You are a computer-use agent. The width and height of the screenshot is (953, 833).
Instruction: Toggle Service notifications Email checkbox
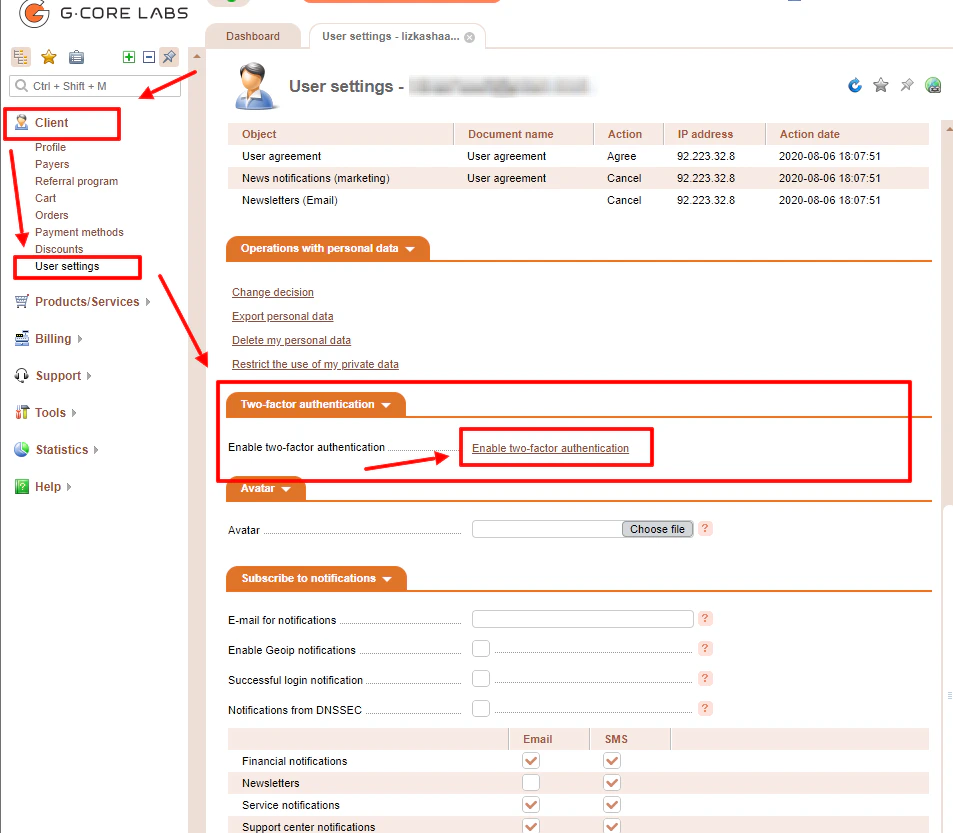coord(531,804)
